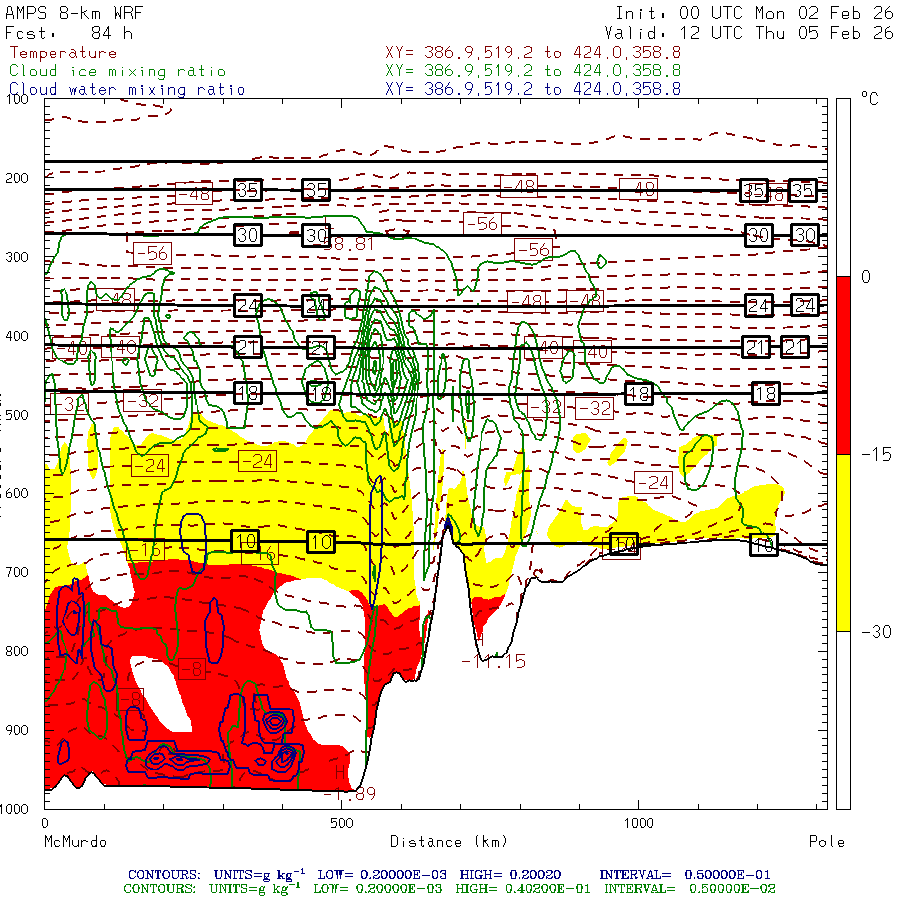Click the McMurdo endpoint label
This screenshot has width=900, height=900.
coord(75,842)
